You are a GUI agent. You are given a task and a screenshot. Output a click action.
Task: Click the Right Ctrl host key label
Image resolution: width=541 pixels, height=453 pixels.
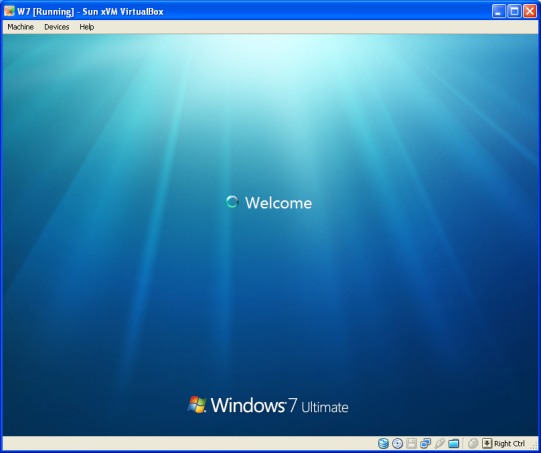[509, 444]
